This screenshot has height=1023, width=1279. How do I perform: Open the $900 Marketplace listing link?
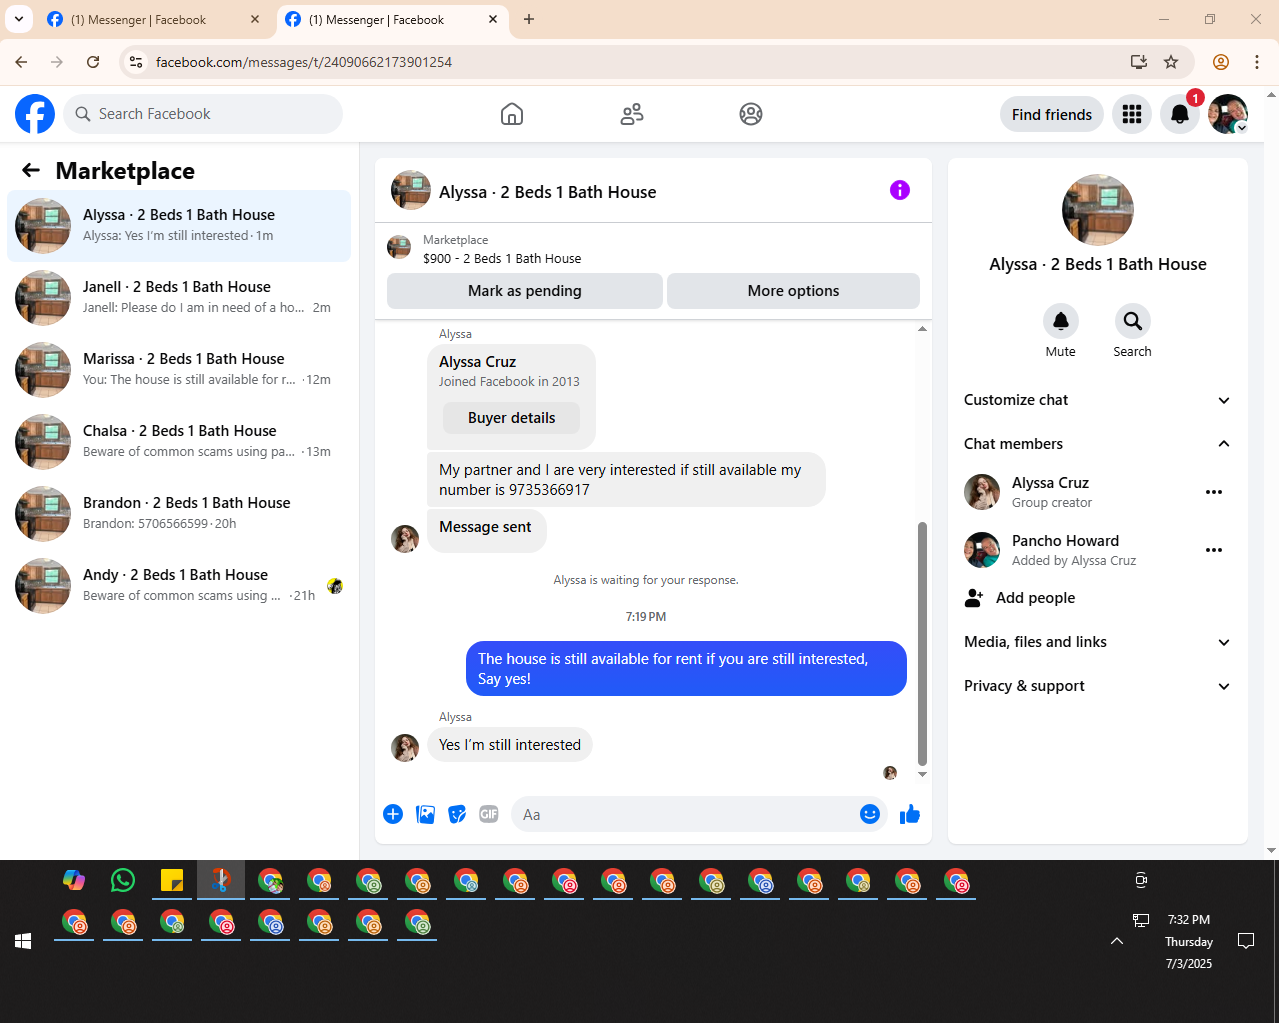[502, 258]
